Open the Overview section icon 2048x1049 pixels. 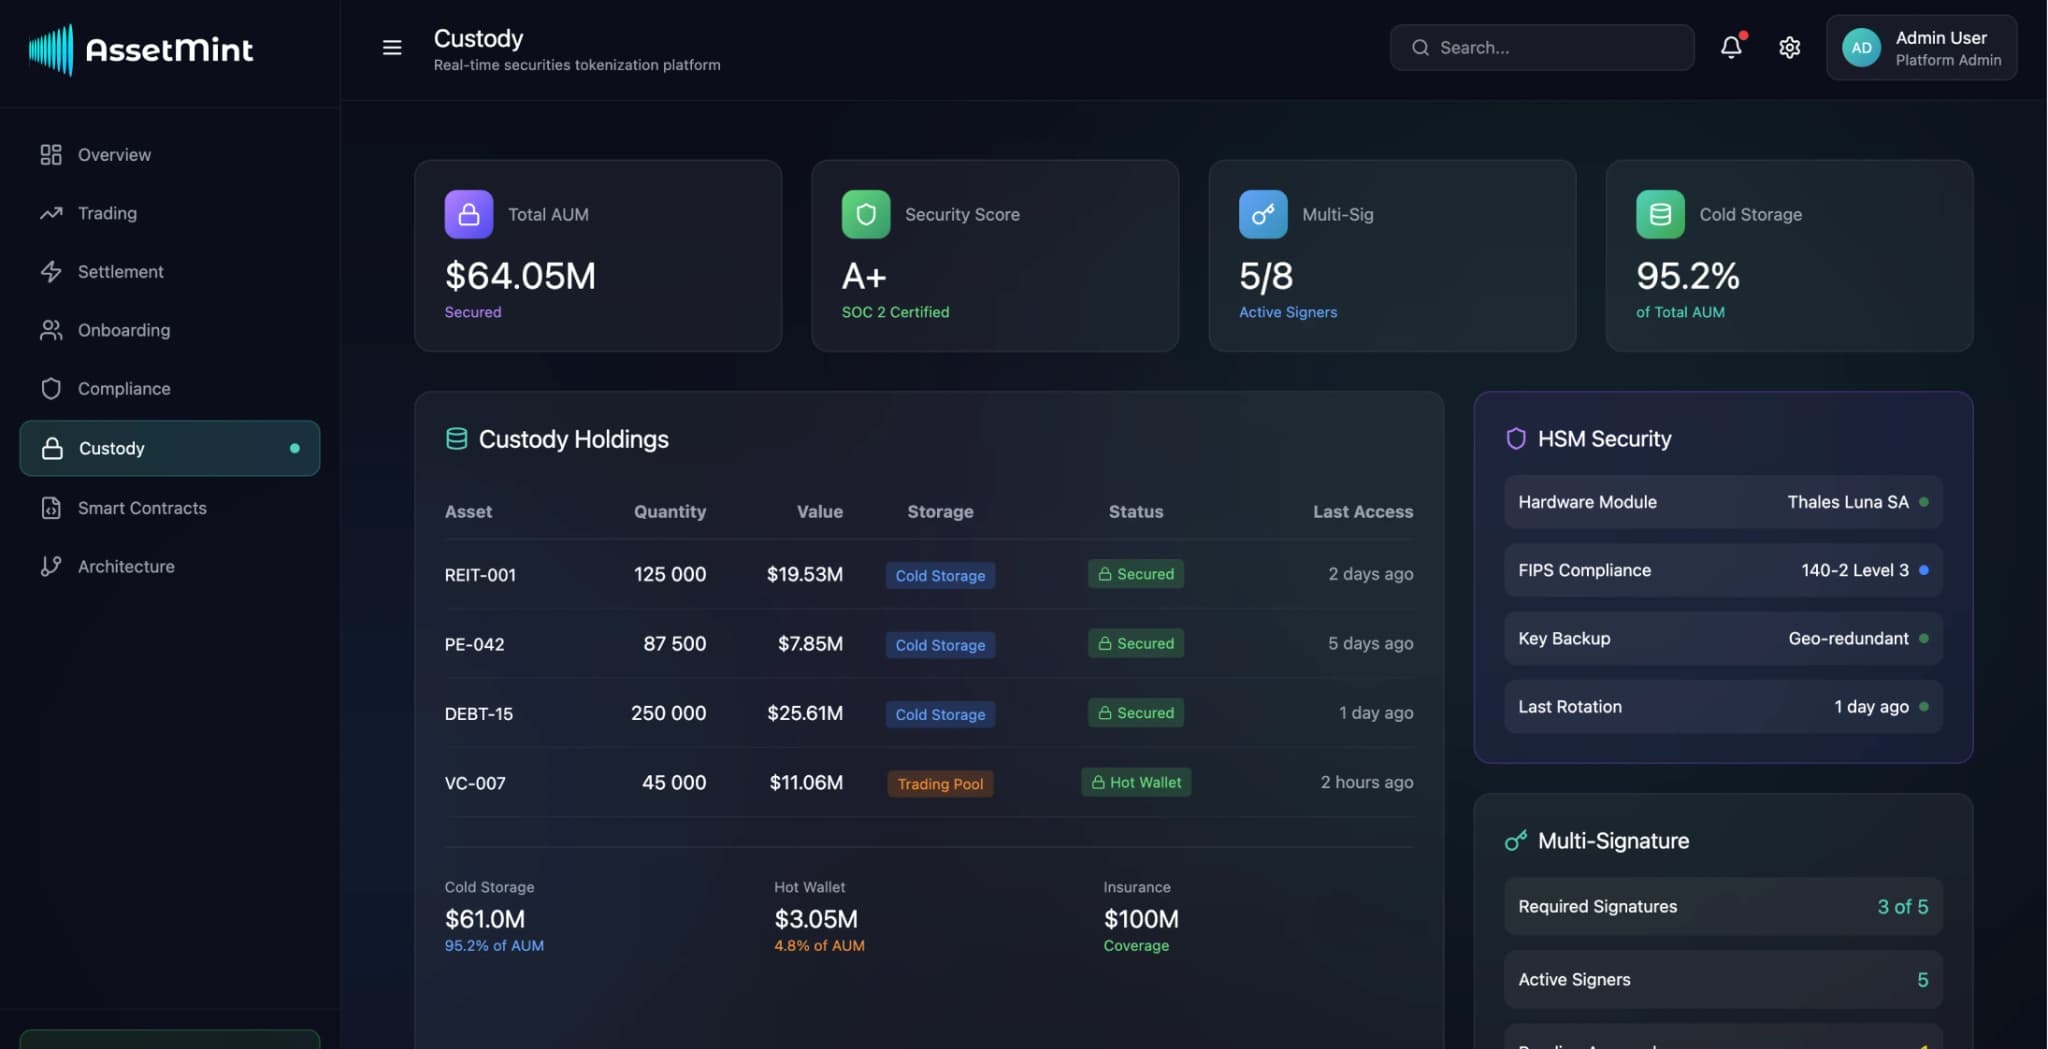pos(52,154)
